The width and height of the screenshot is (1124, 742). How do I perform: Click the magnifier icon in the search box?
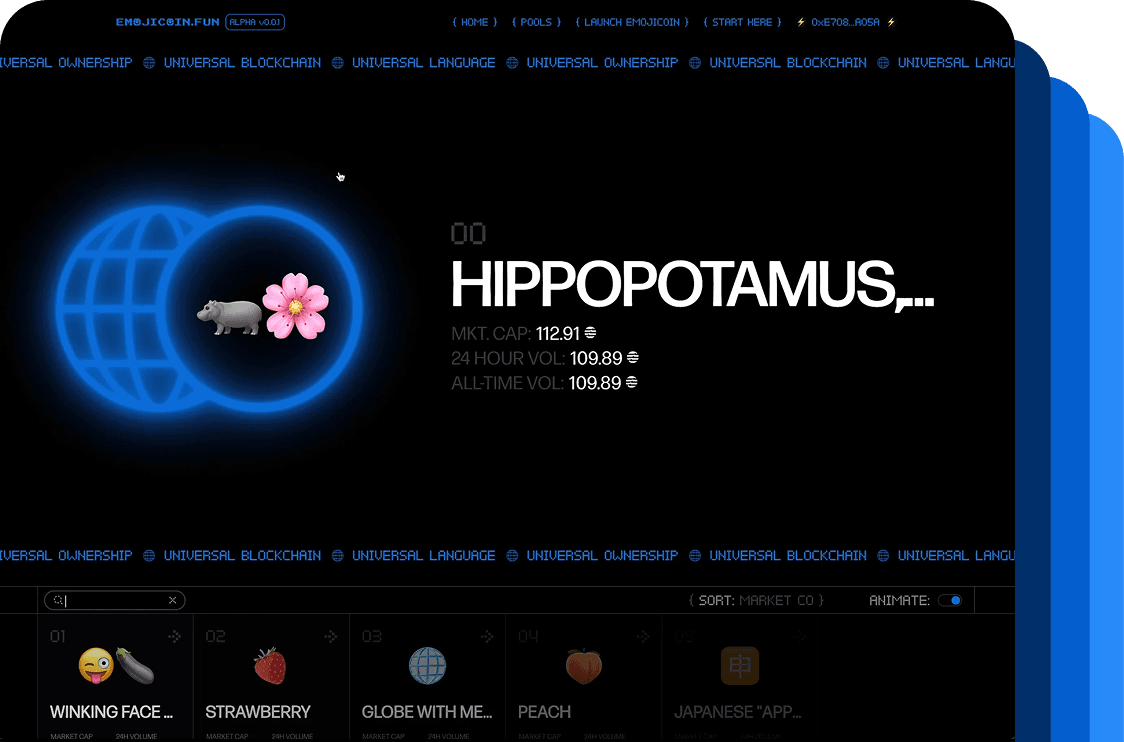(58, 601)
